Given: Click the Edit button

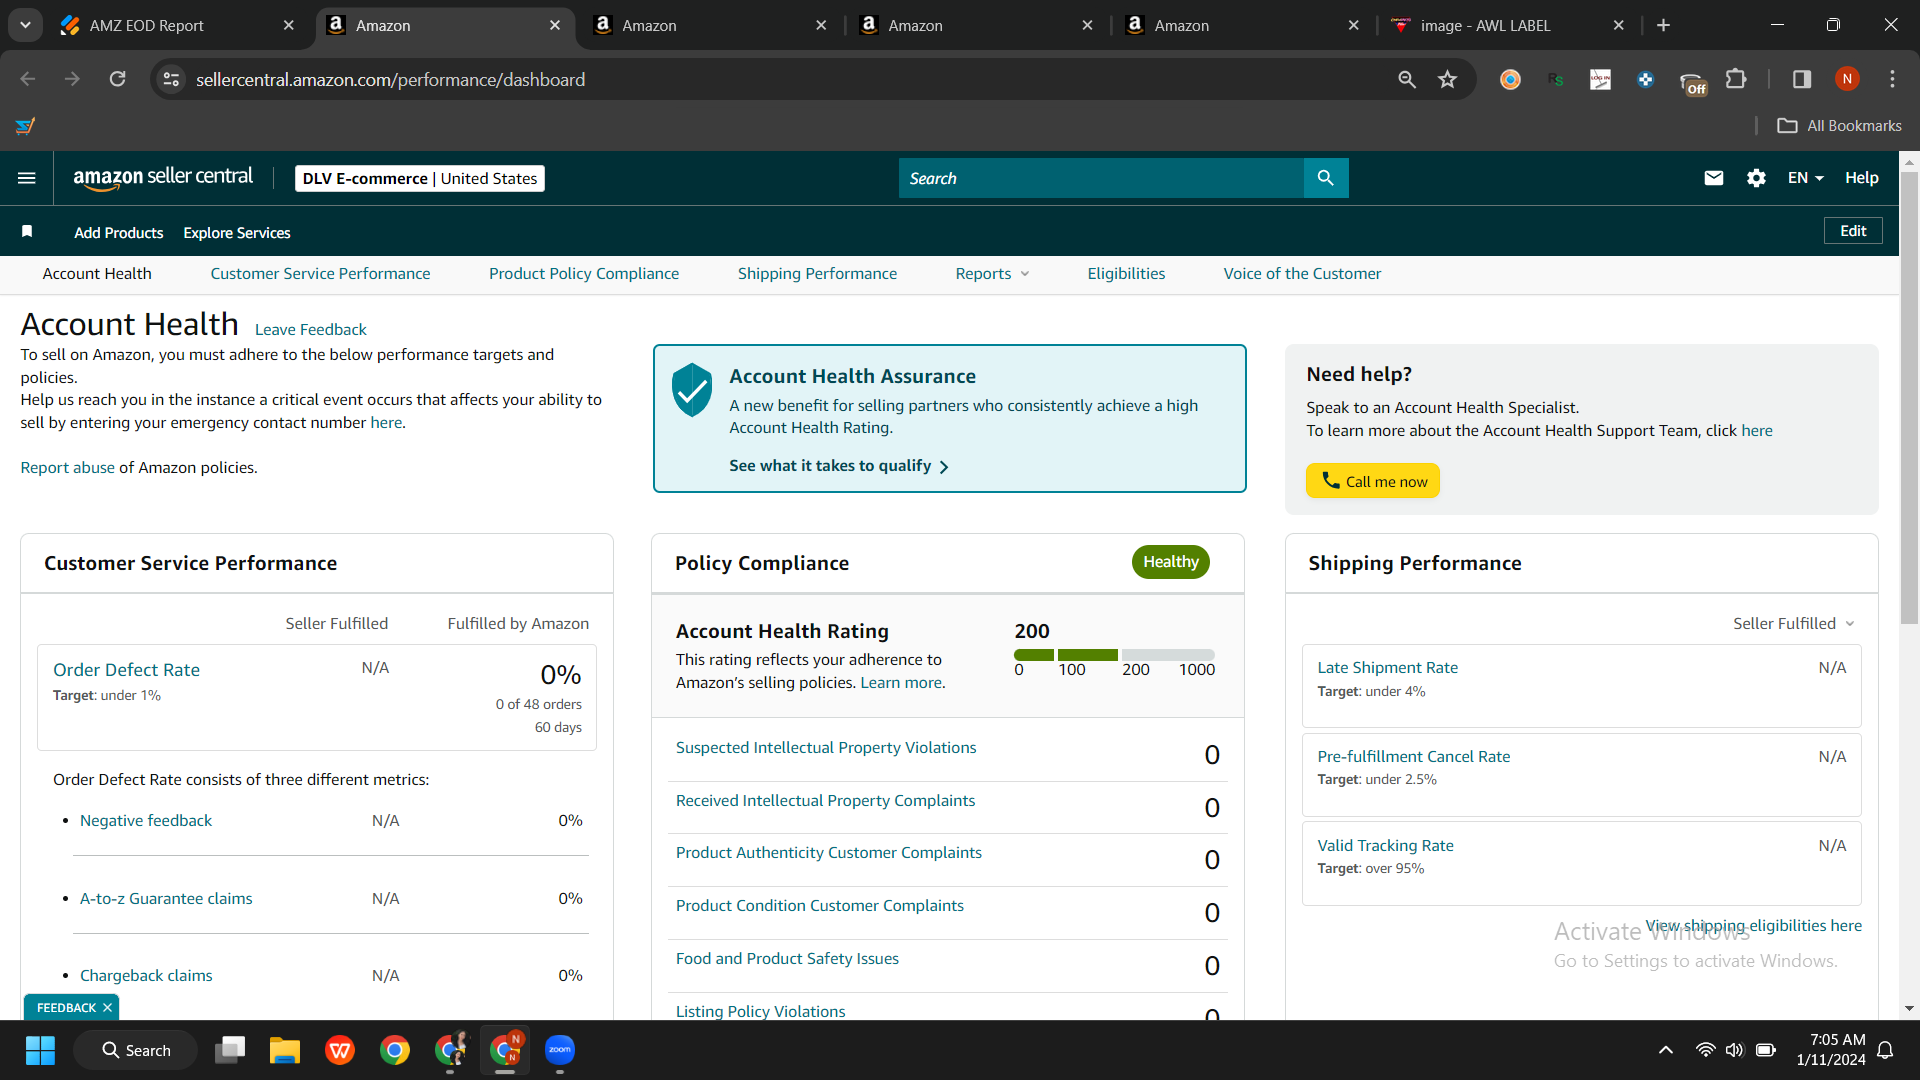Looking at the screenshot, I should click(1853, 231).
